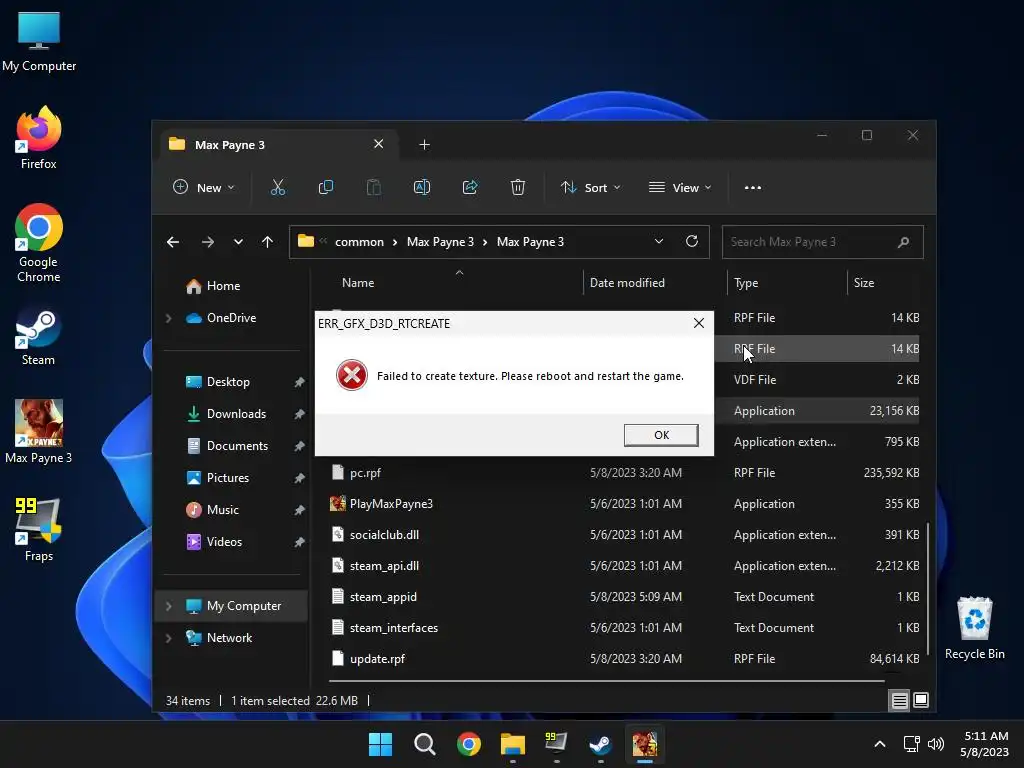
Task: Click 'common' in the address breadcrumb
Action: point(359,242)
